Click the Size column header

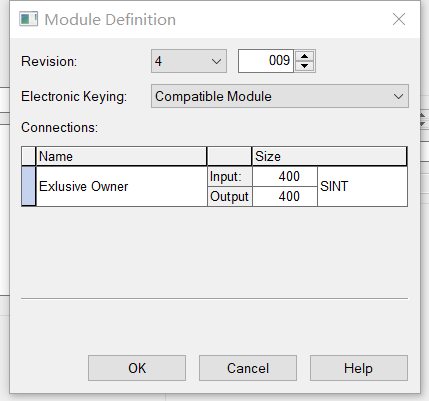coord(329,156)
